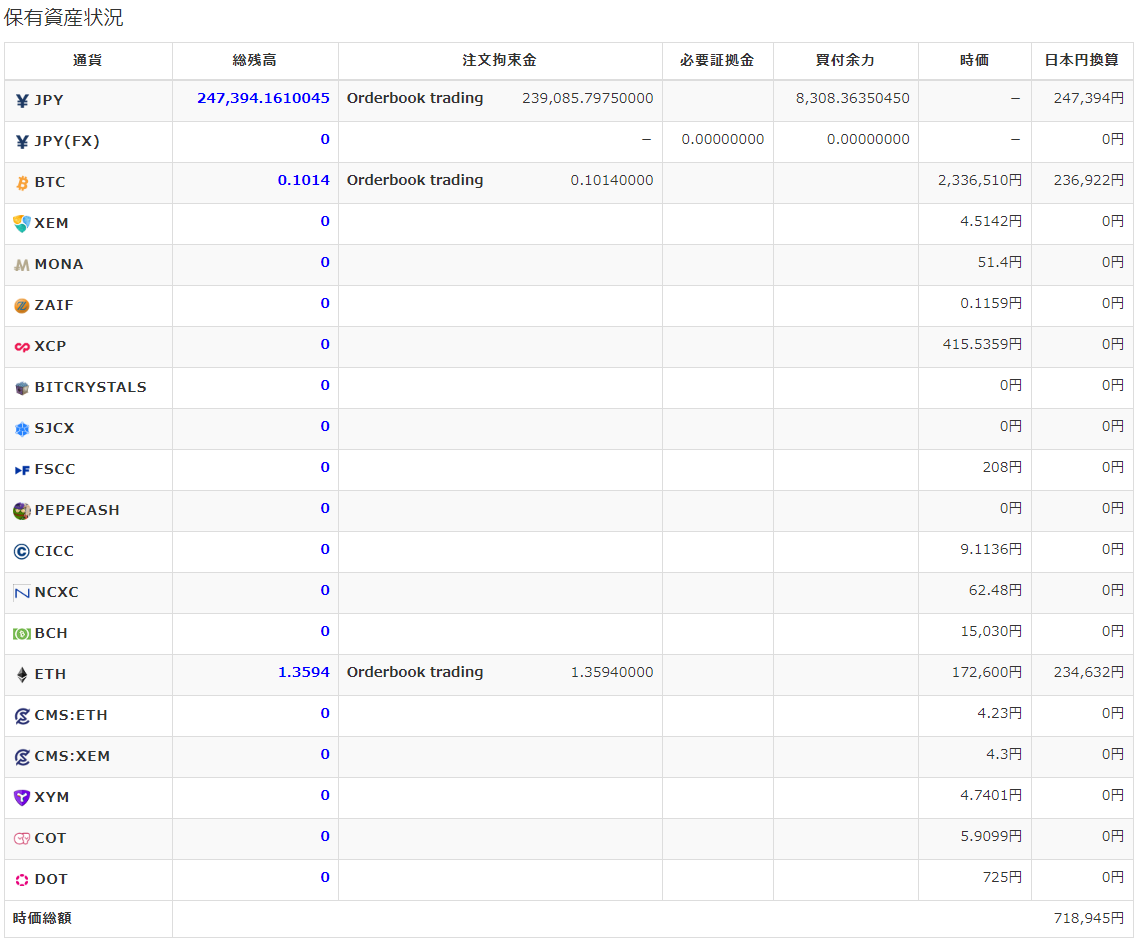Click the PEPECASH currency name
1142x939 pixels.
tap(77, 511)
